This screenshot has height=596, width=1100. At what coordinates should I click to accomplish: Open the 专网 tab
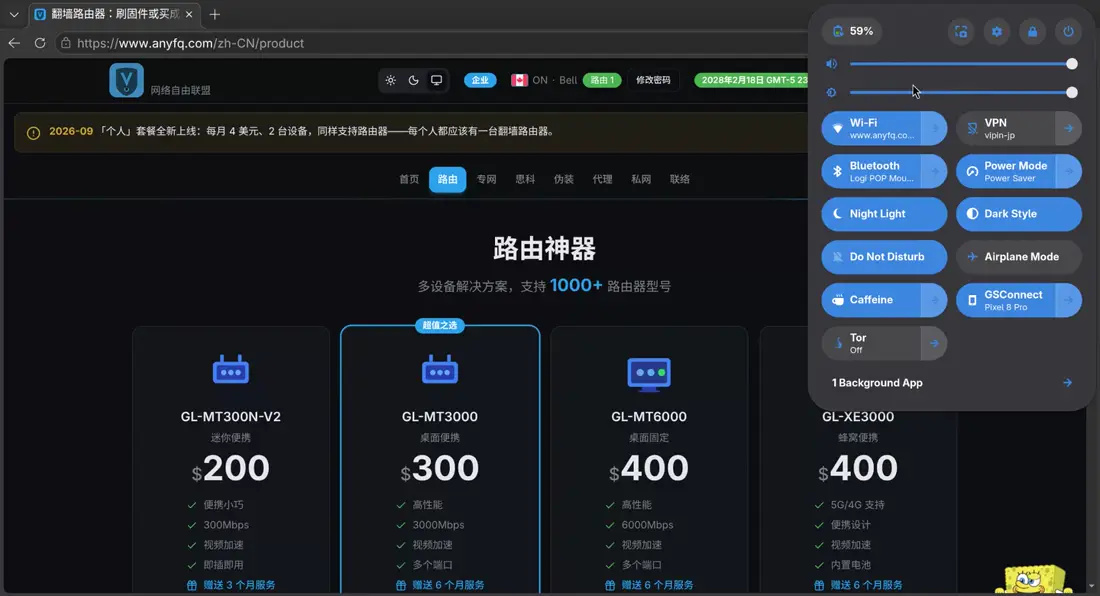(x=486, y=180)
